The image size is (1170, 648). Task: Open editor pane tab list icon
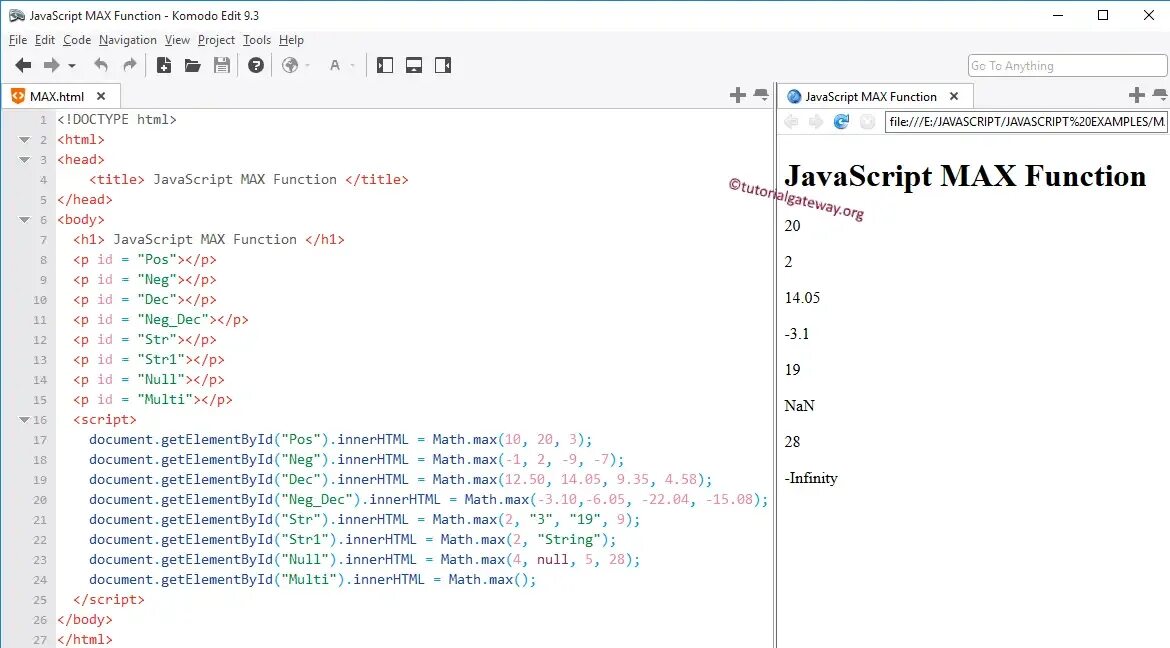point(761,95)
